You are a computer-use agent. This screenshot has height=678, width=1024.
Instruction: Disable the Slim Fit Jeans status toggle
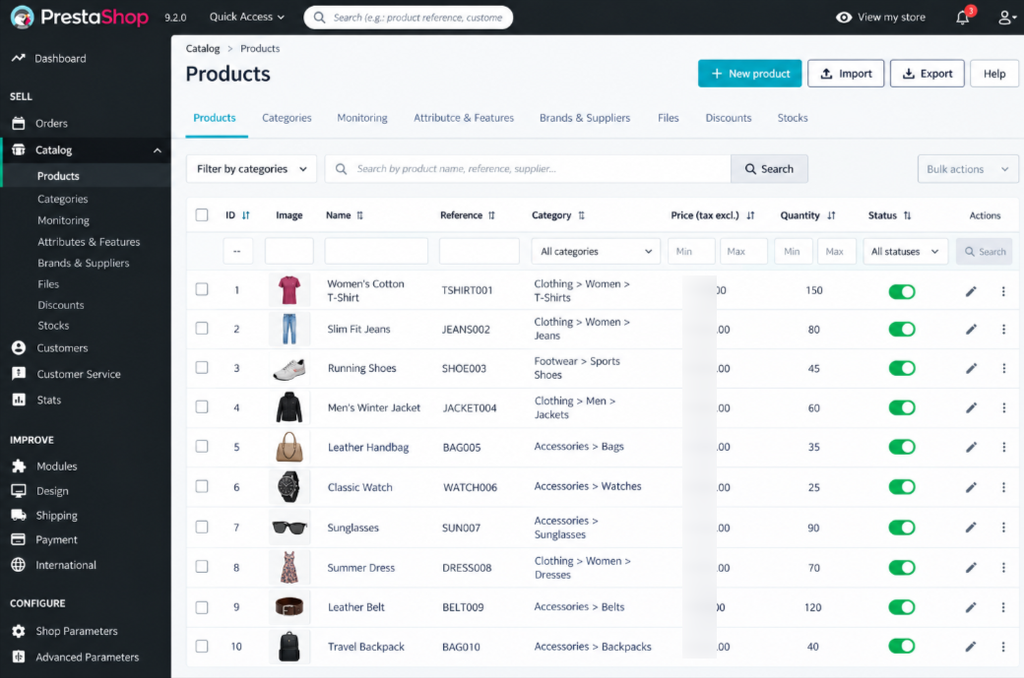[902, 329]
